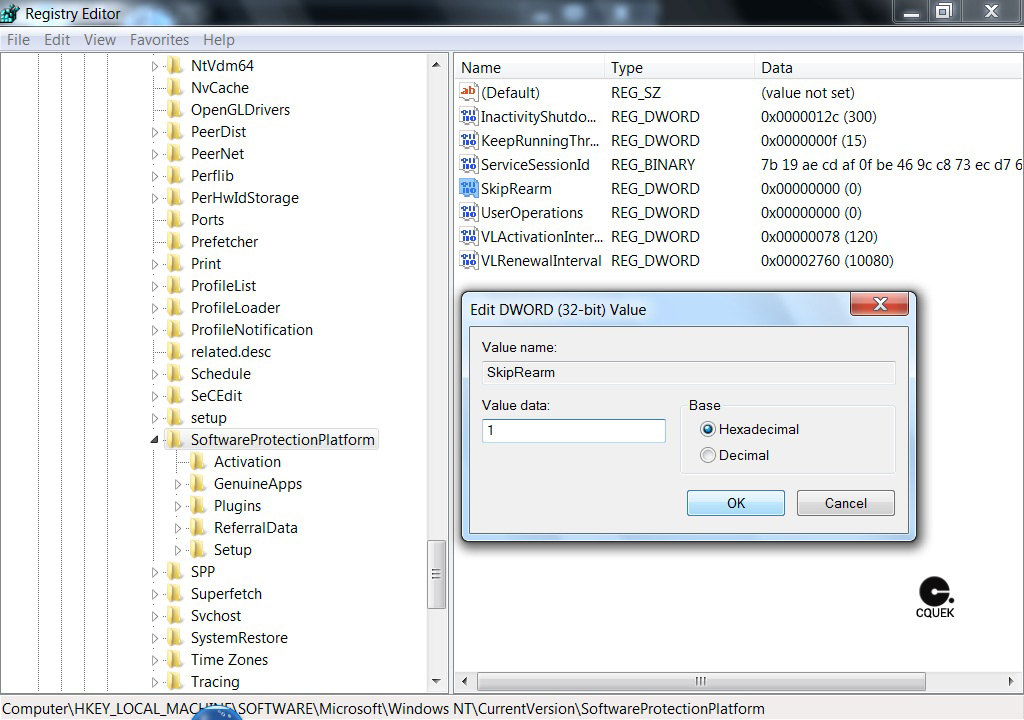The image size is (1024, 720).
Task: Select the PerHwIdStorage tree key
Action: point(245,197)
